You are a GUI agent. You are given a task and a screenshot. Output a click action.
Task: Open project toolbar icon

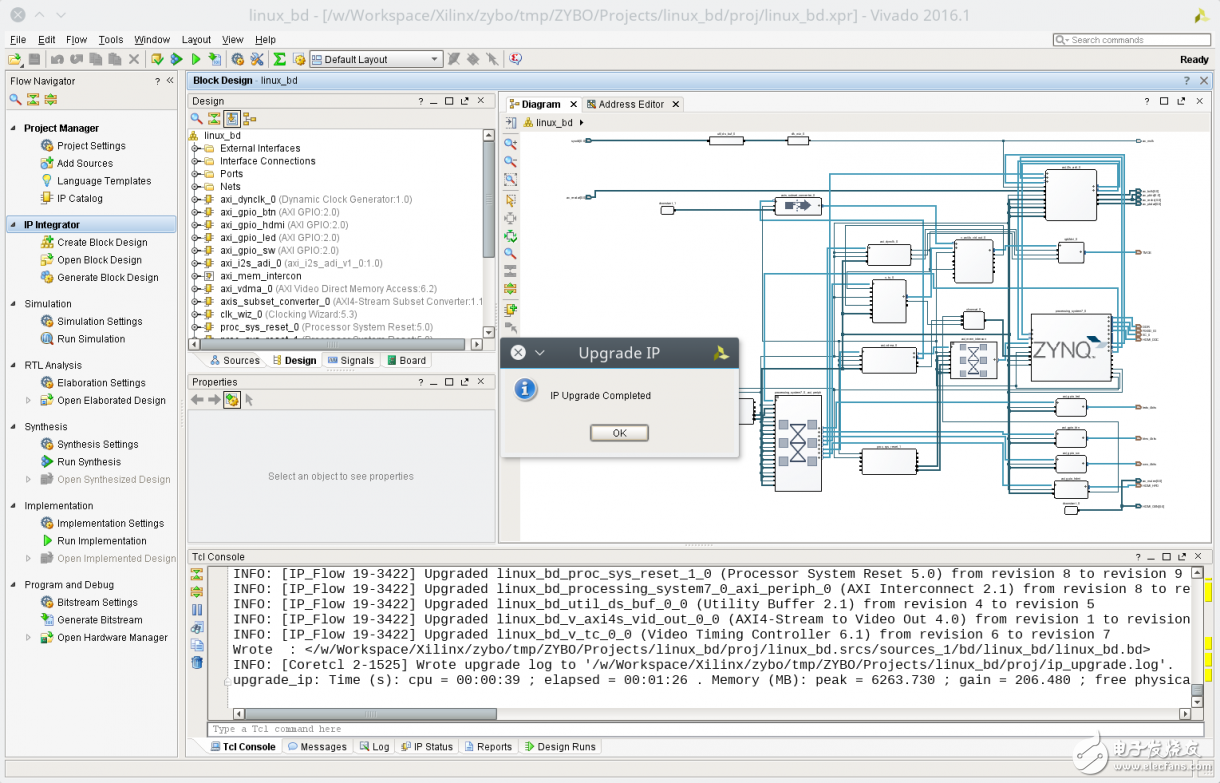point(16,60)
